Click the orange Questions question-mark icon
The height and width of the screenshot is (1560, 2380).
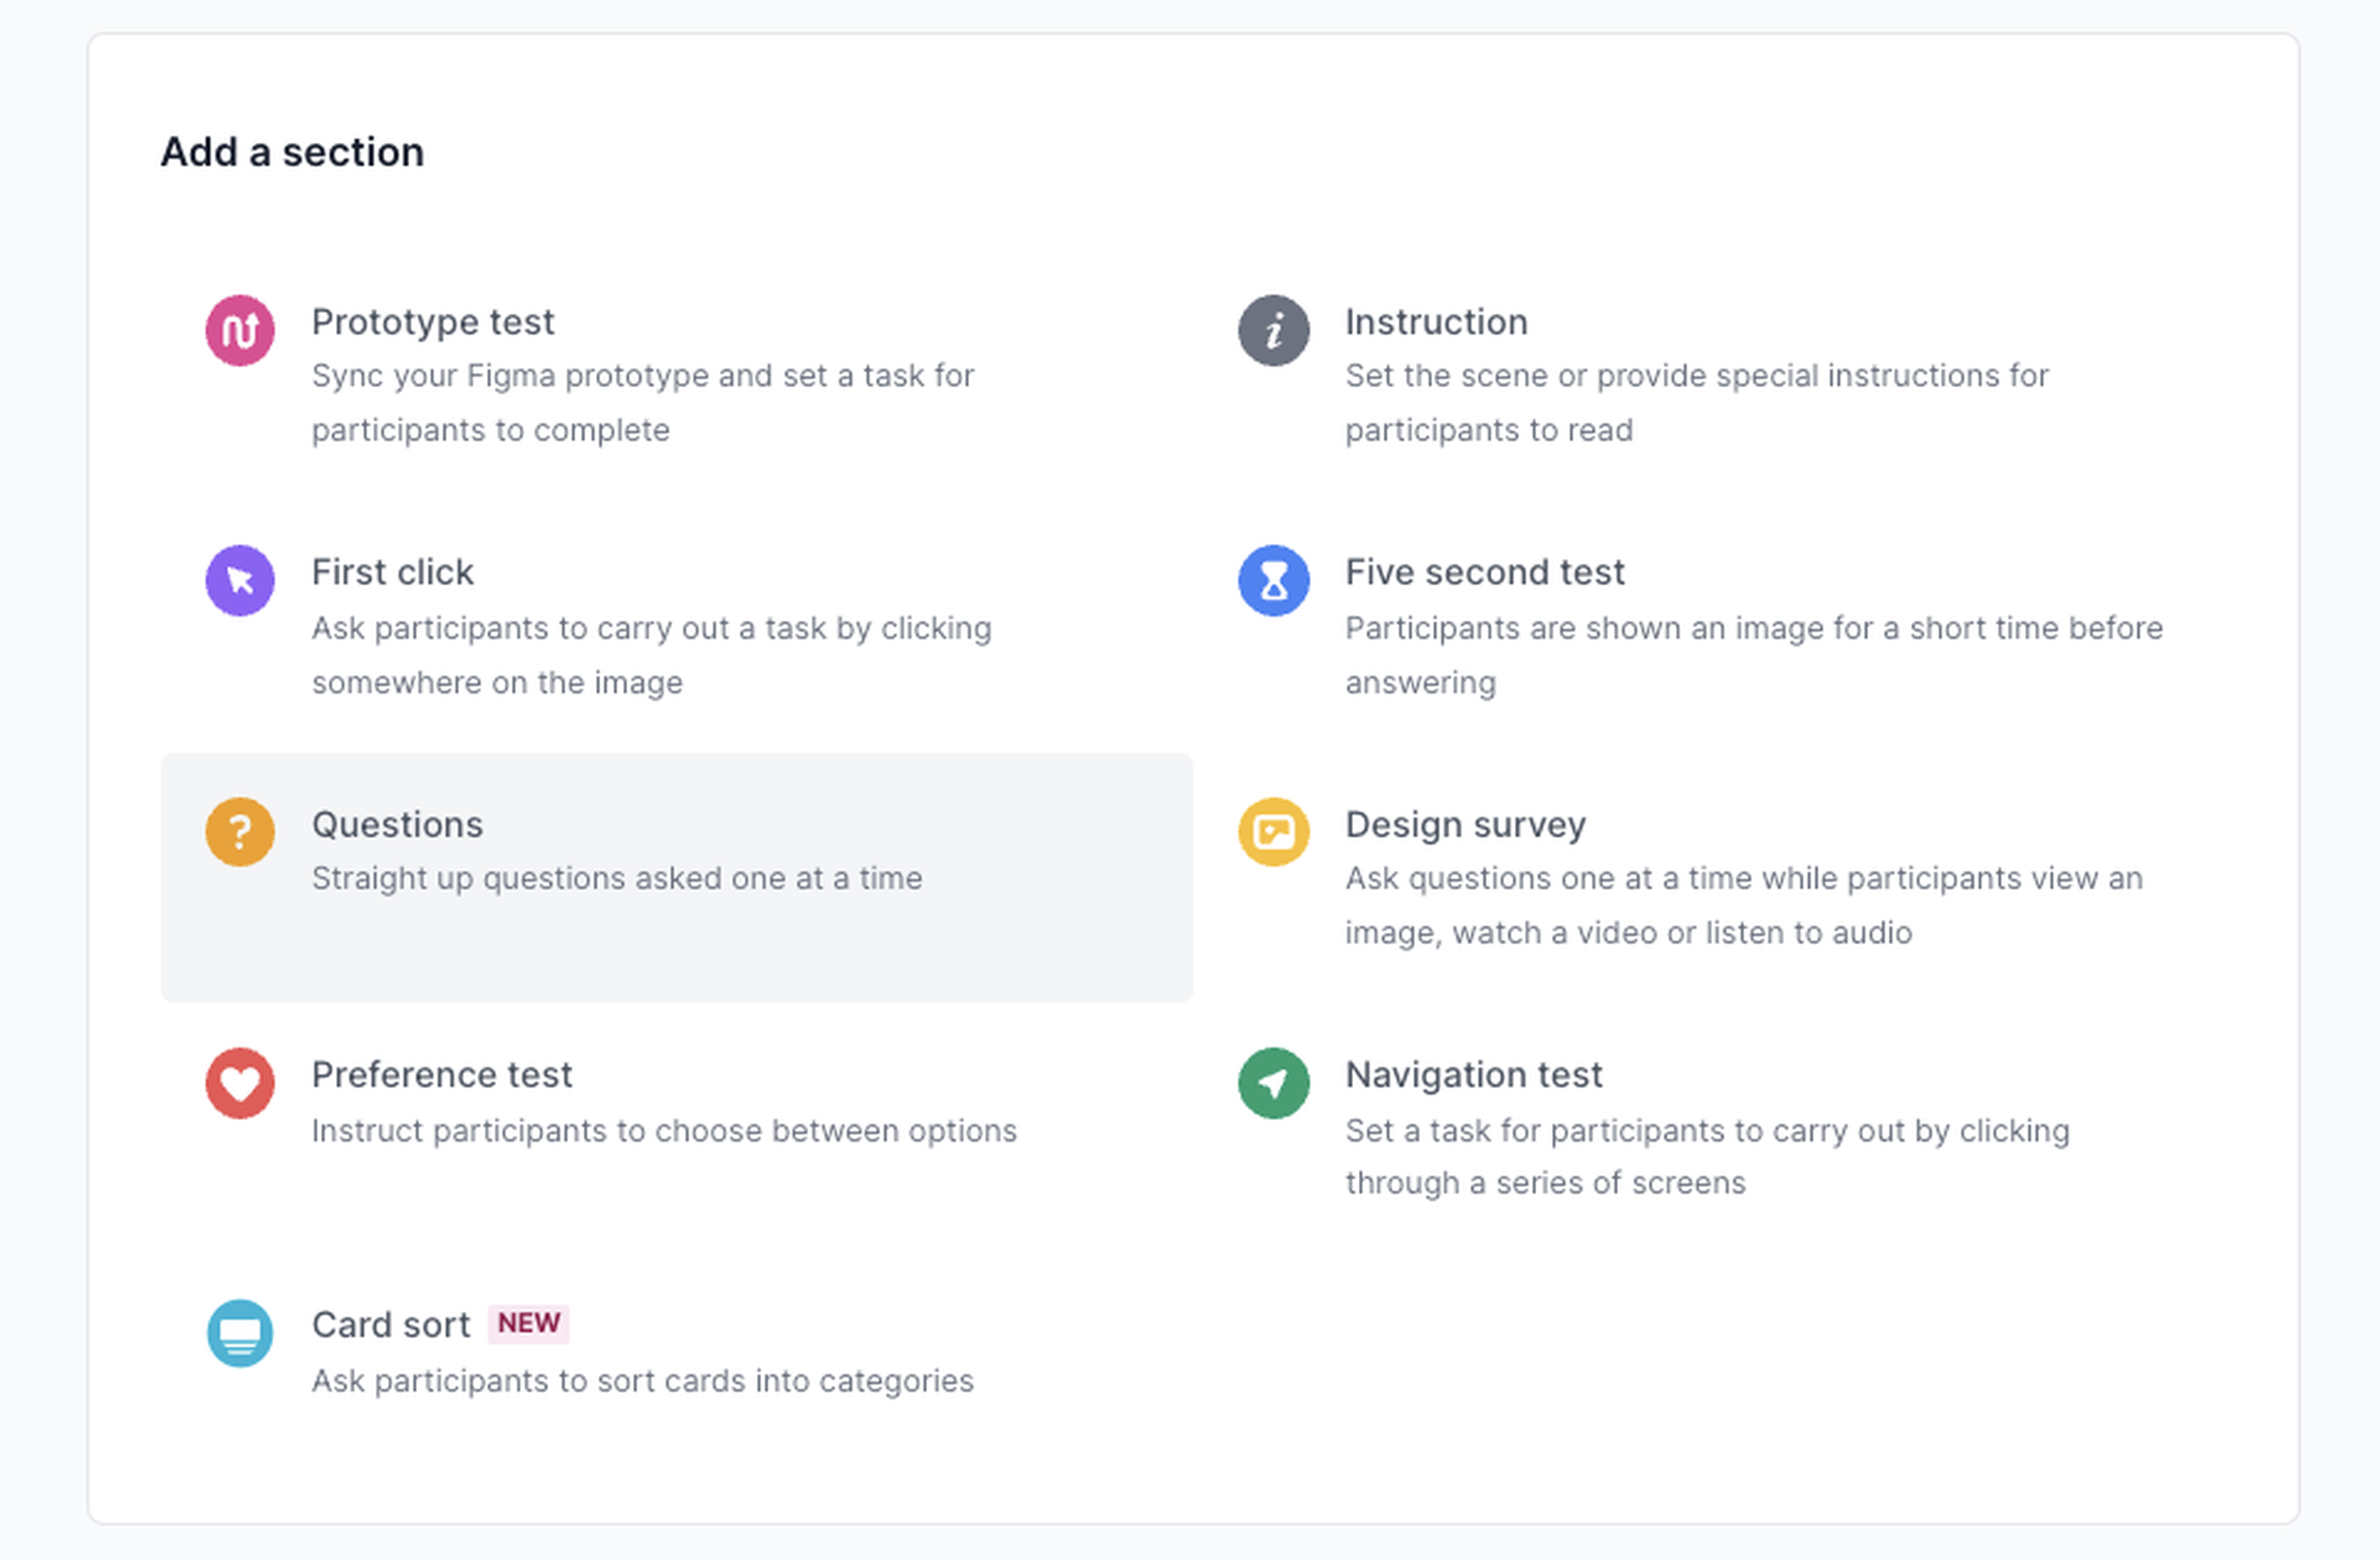(240, 832)
